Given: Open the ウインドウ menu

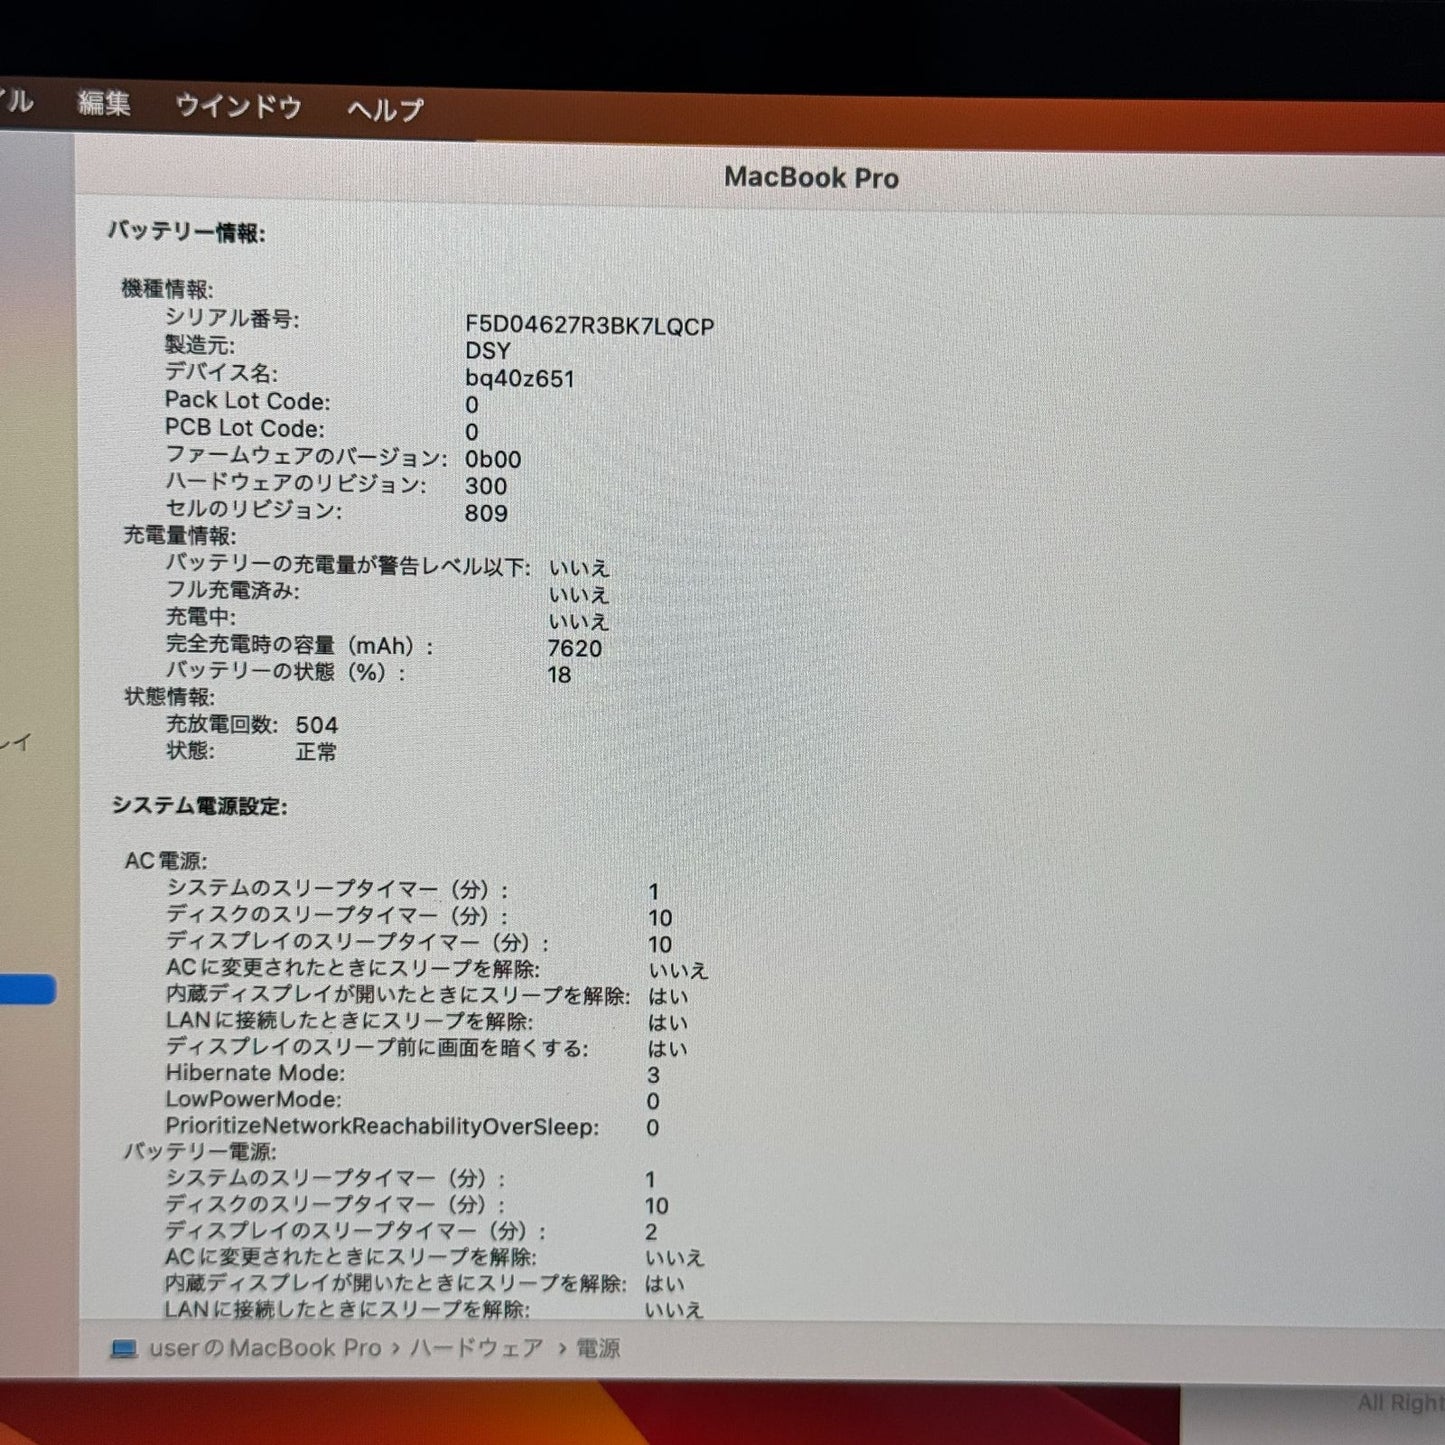Looking at the screenshot, I should click(238, 106).
